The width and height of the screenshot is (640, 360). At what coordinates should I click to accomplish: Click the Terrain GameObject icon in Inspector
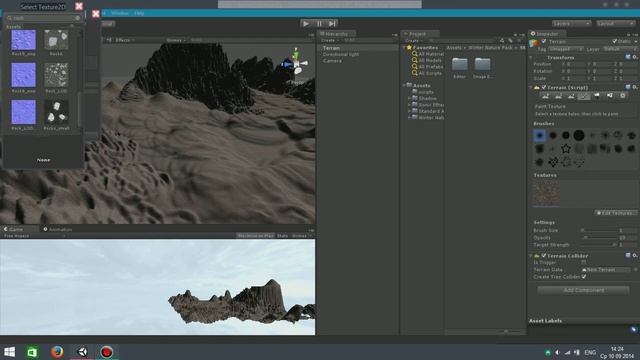(x=534, y=43)
